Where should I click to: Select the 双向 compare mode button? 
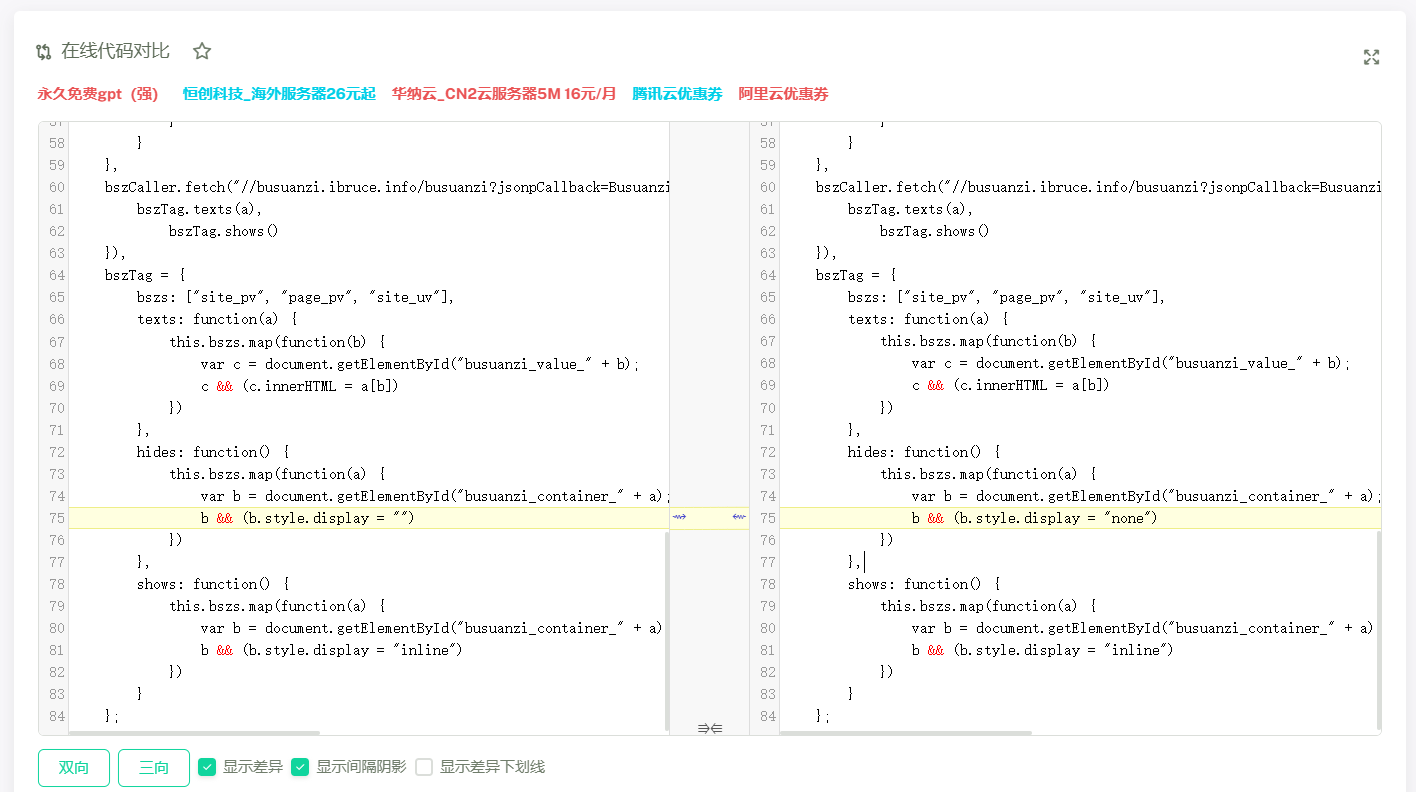tap(74, 768)
